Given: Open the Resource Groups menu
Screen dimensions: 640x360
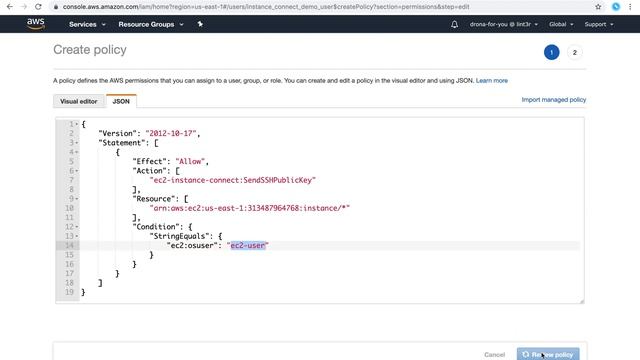Looking at the screenshot, I should (151, 24).
